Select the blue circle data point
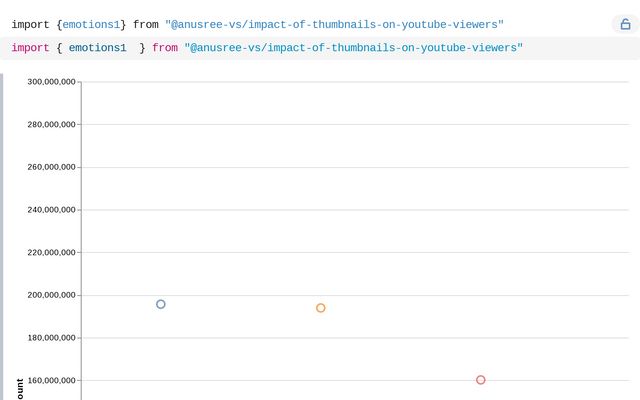Screen dimensions: 640x400 tap(161, 304)
